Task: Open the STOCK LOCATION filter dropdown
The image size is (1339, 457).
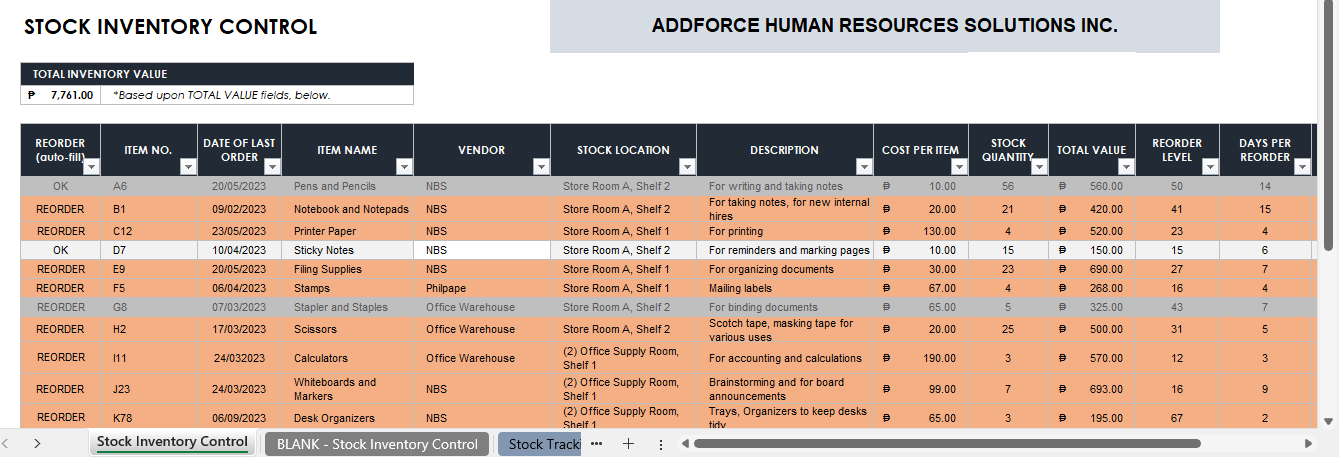Action: pyautogui.click(x=687, y=167)
